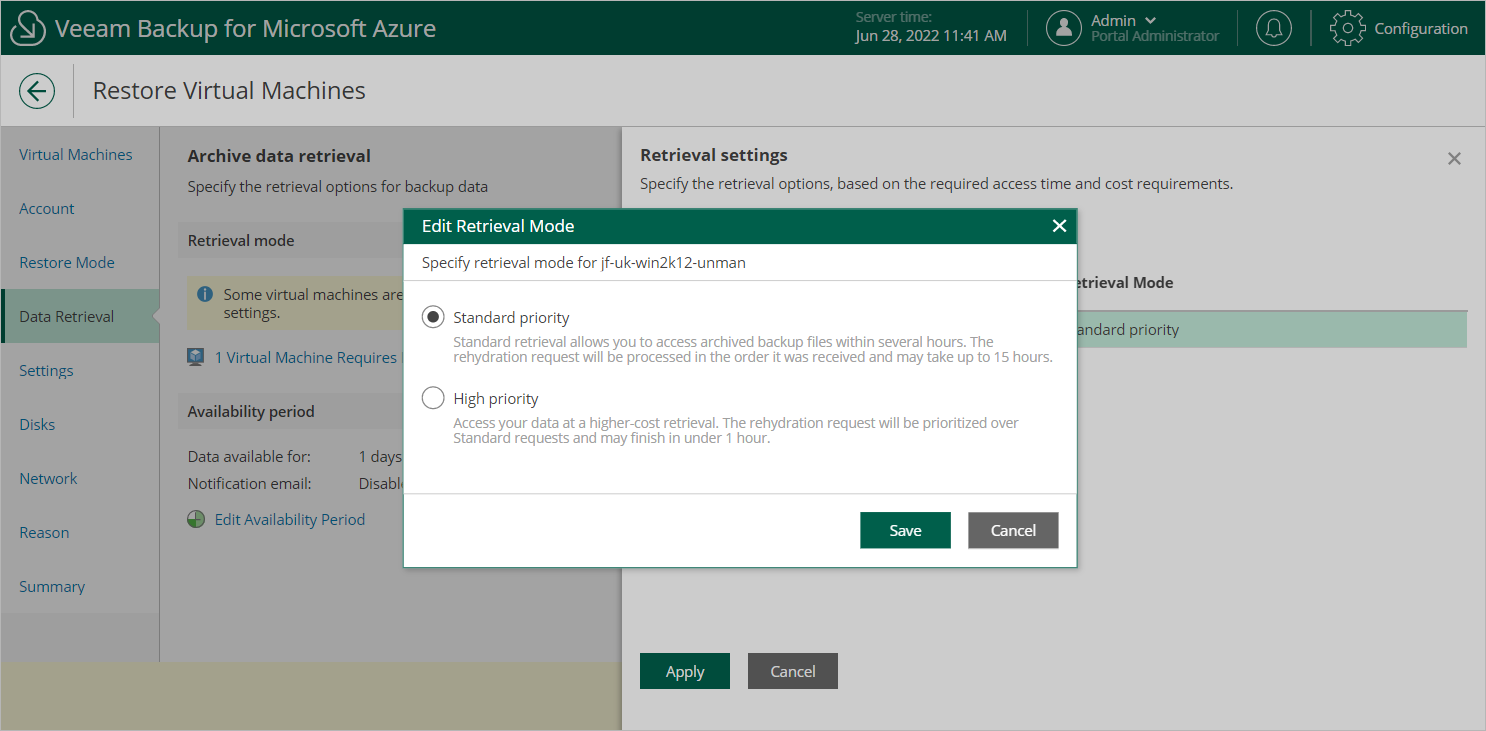The image size is (1486, 731).
Task: Click the Portal Administrator role text
Action: 1155,36
